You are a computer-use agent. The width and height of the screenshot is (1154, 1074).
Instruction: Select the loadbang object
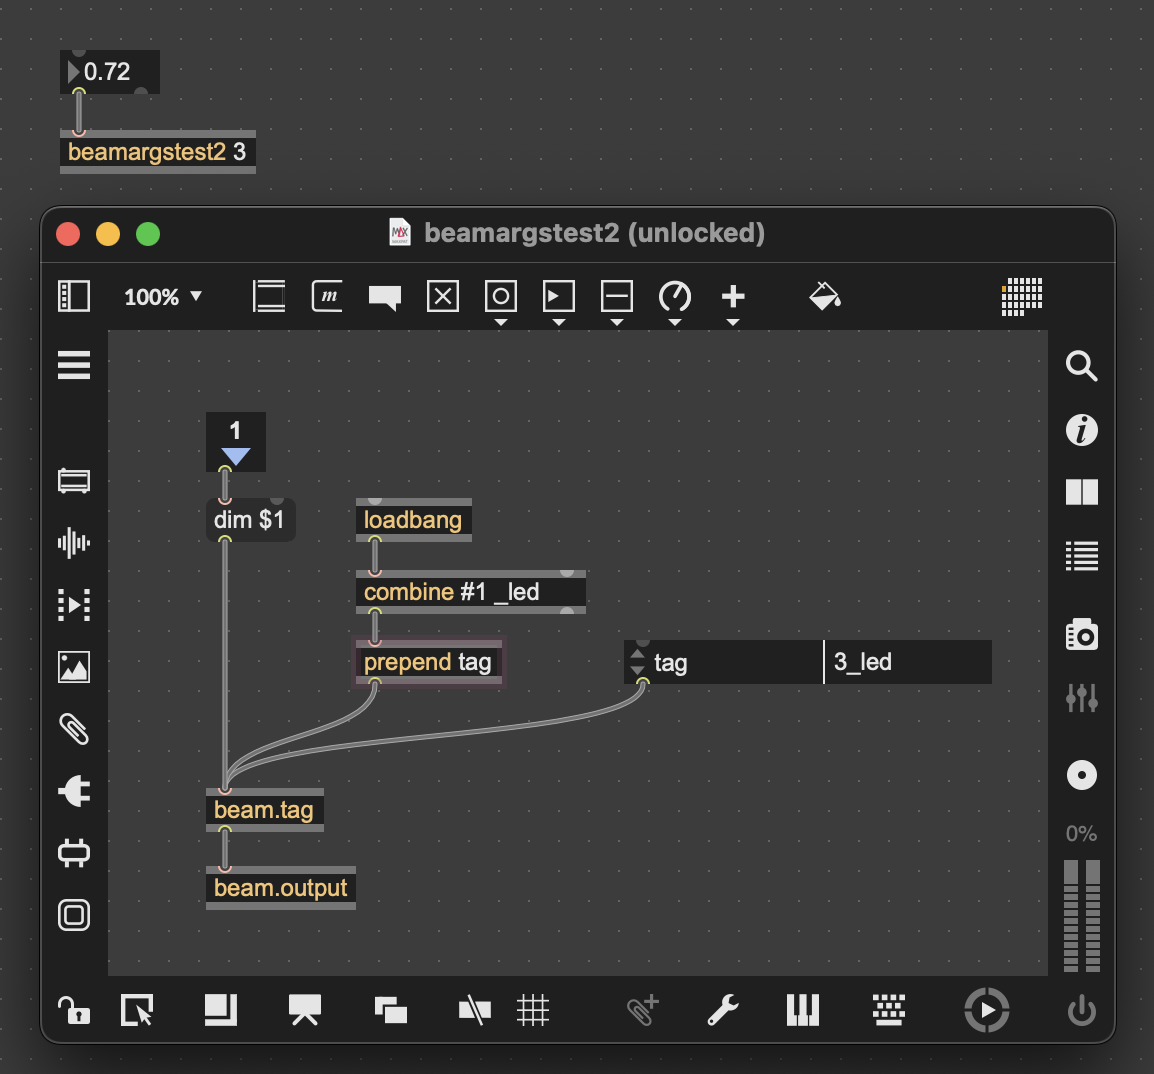point(413,520)
